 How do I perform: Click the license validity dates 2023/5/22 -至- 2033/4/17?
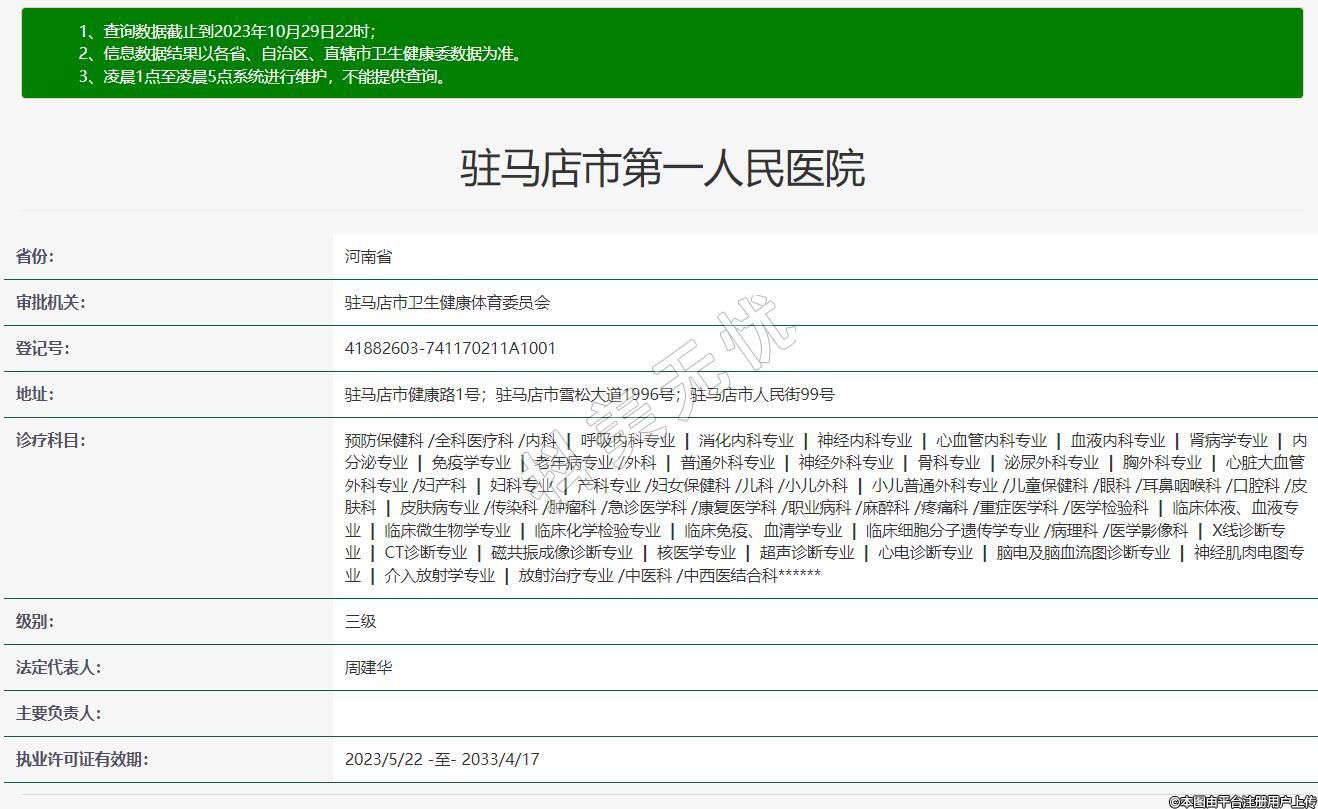click(x=442, y=760)
